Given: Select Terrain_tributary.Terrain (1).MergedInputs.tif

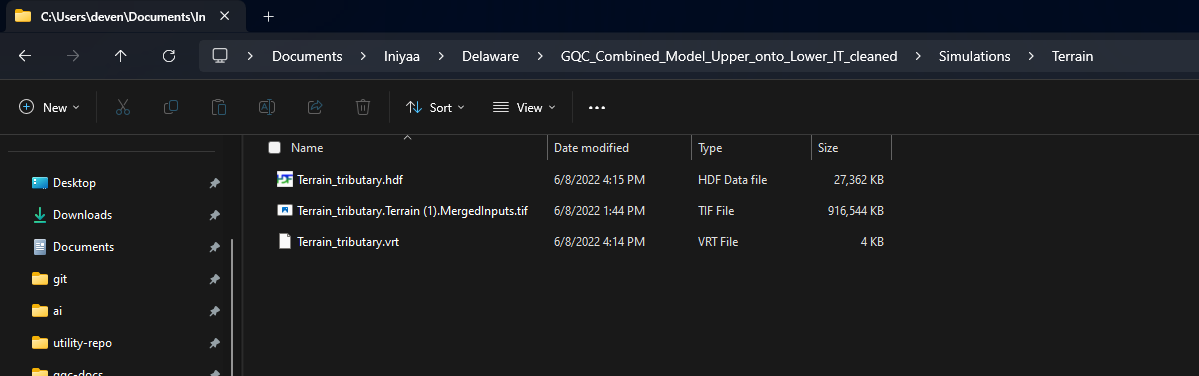Looking at the screenshot, I should pos(412,211).
